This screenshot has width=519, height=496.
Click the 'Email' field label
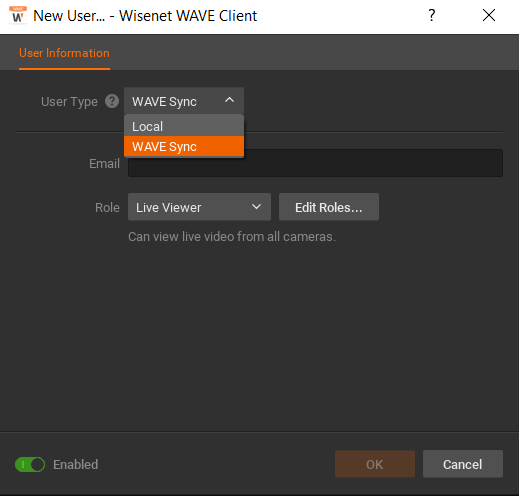pyautogui.click(x=104, y=164)
